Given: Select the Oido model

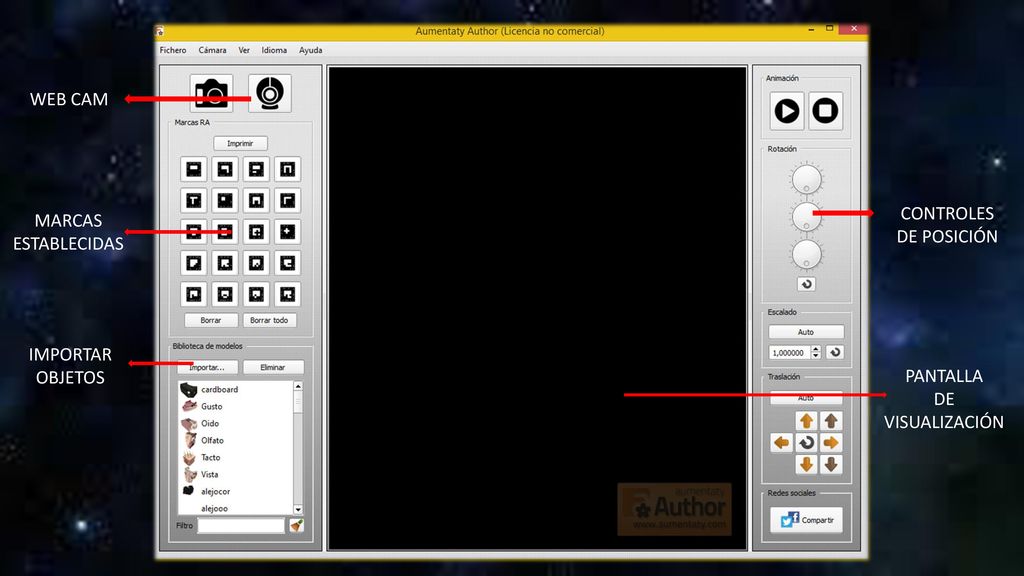Looking at the screenshot, I should [235, 423].
